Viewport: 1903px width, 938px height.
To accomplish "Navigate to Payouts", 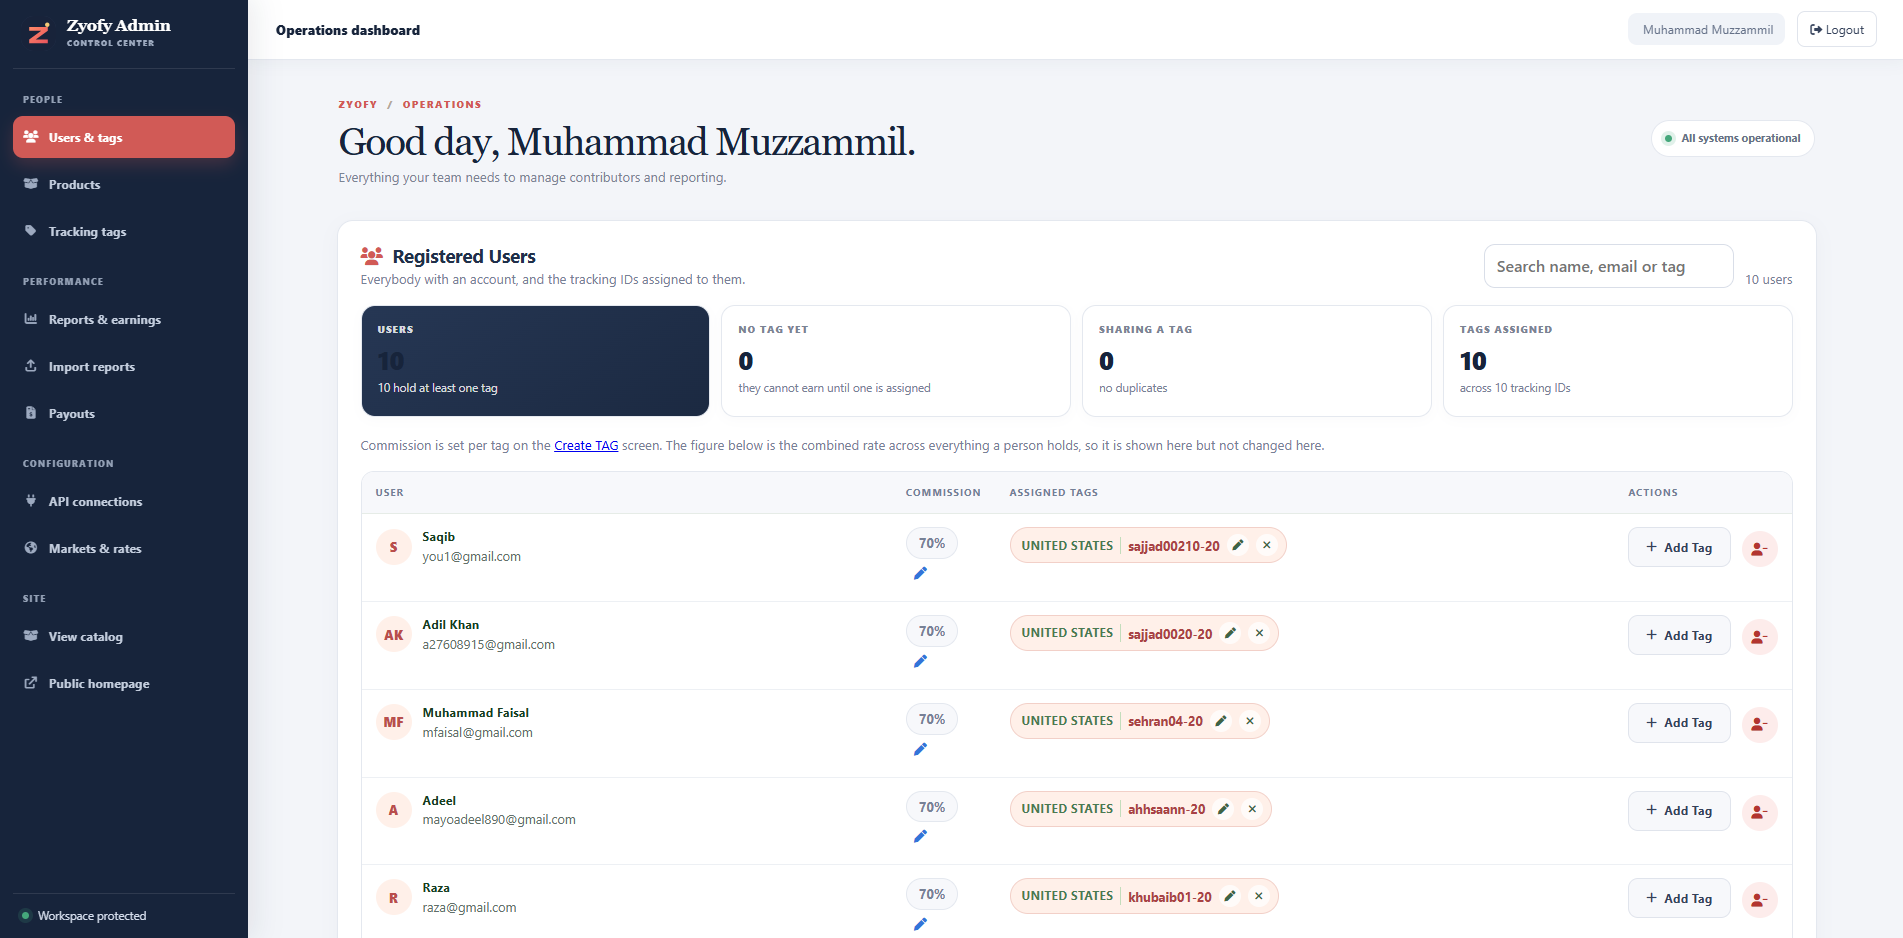I will [x=124, y=413].
